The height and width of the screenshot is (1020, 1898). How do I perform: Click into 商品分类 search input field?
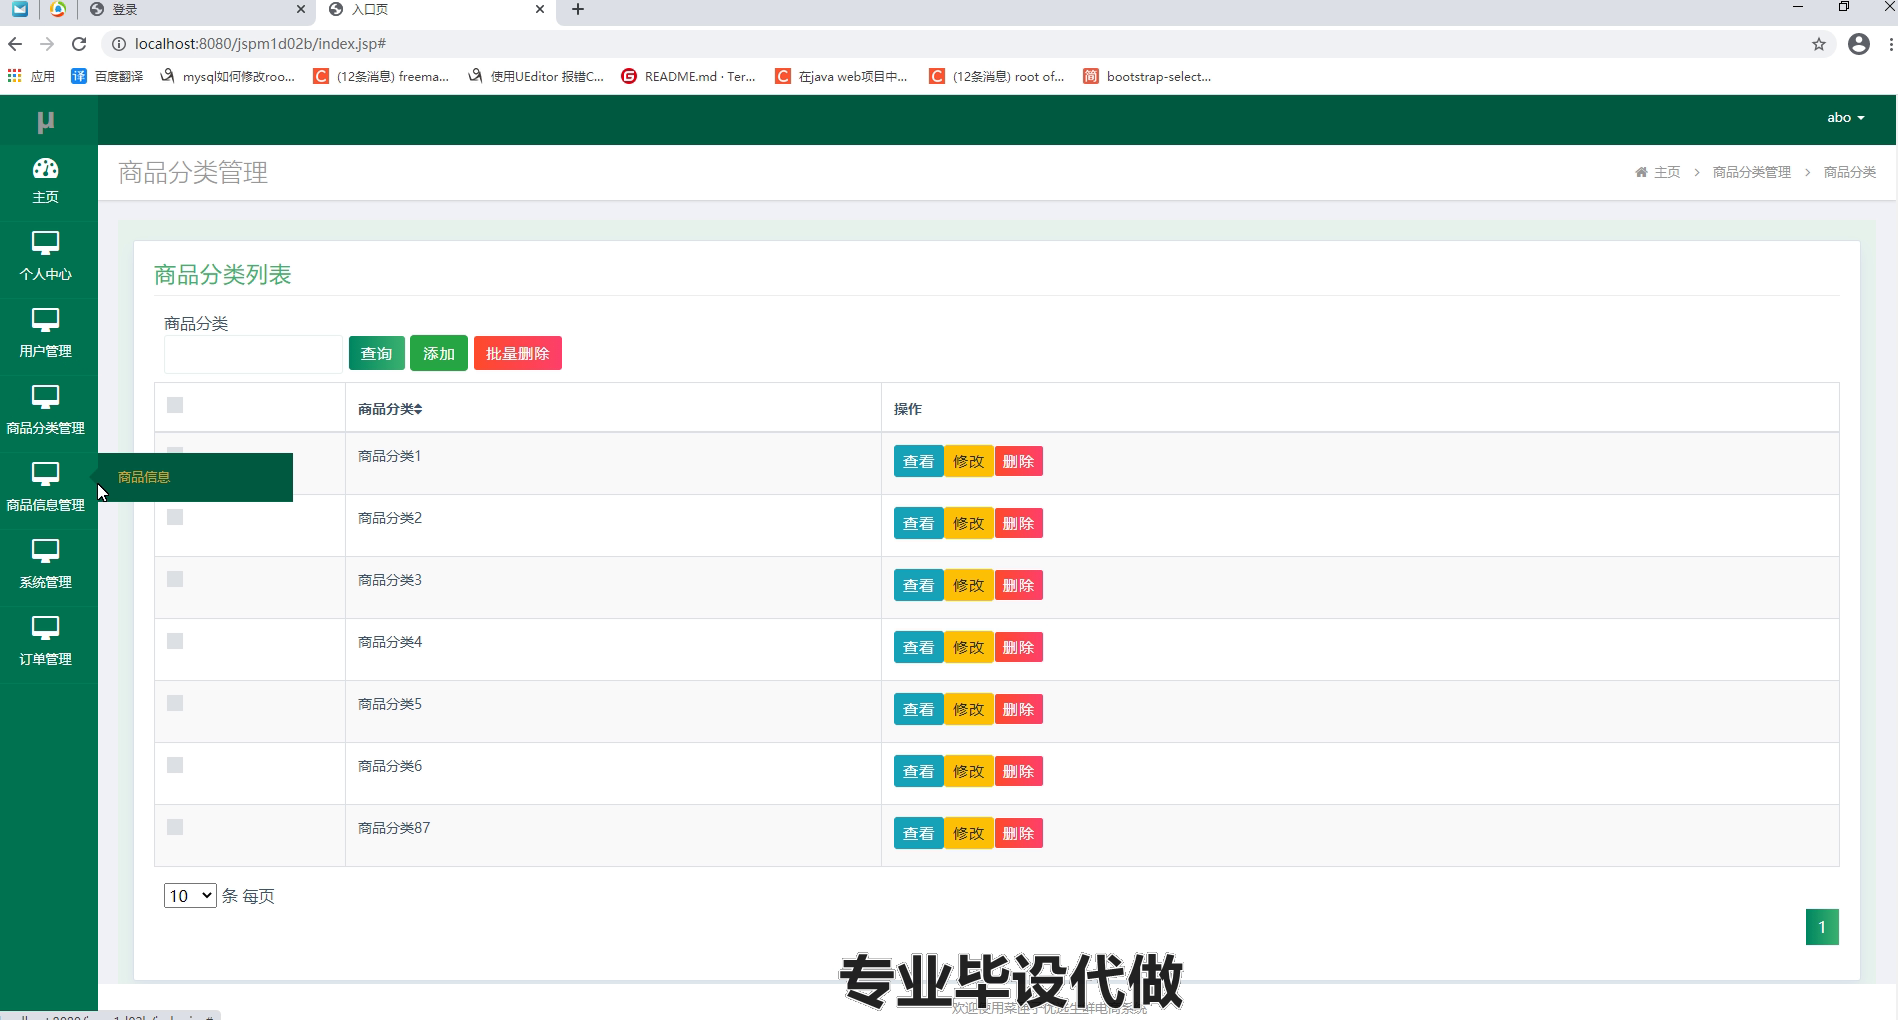253,354
